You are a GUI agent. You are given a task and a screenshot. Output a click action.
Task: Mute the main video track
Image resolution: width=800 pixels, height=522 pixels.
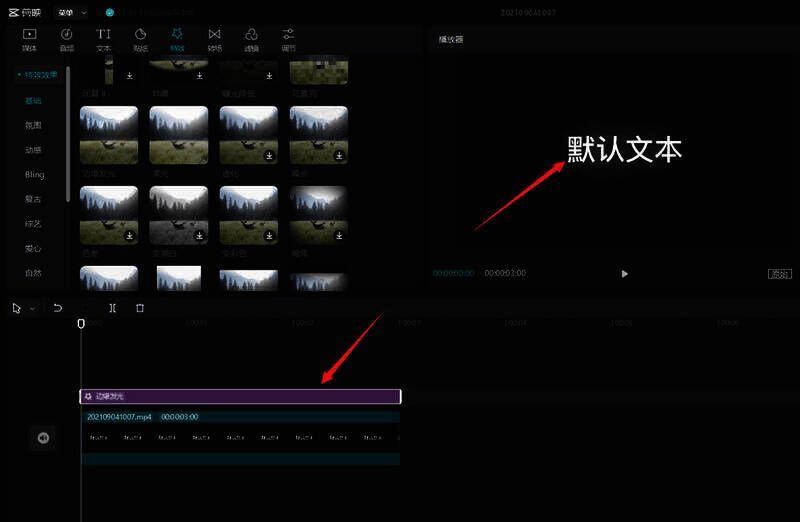tap(43, 438)
